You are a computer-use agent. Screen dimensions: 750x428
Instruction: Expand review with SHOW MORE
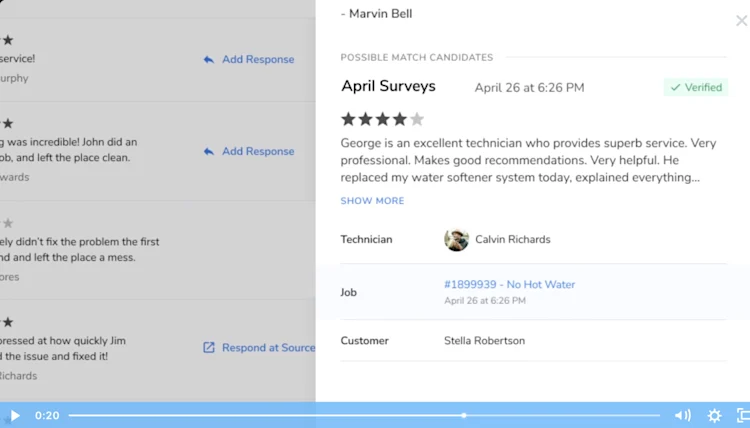372,201
